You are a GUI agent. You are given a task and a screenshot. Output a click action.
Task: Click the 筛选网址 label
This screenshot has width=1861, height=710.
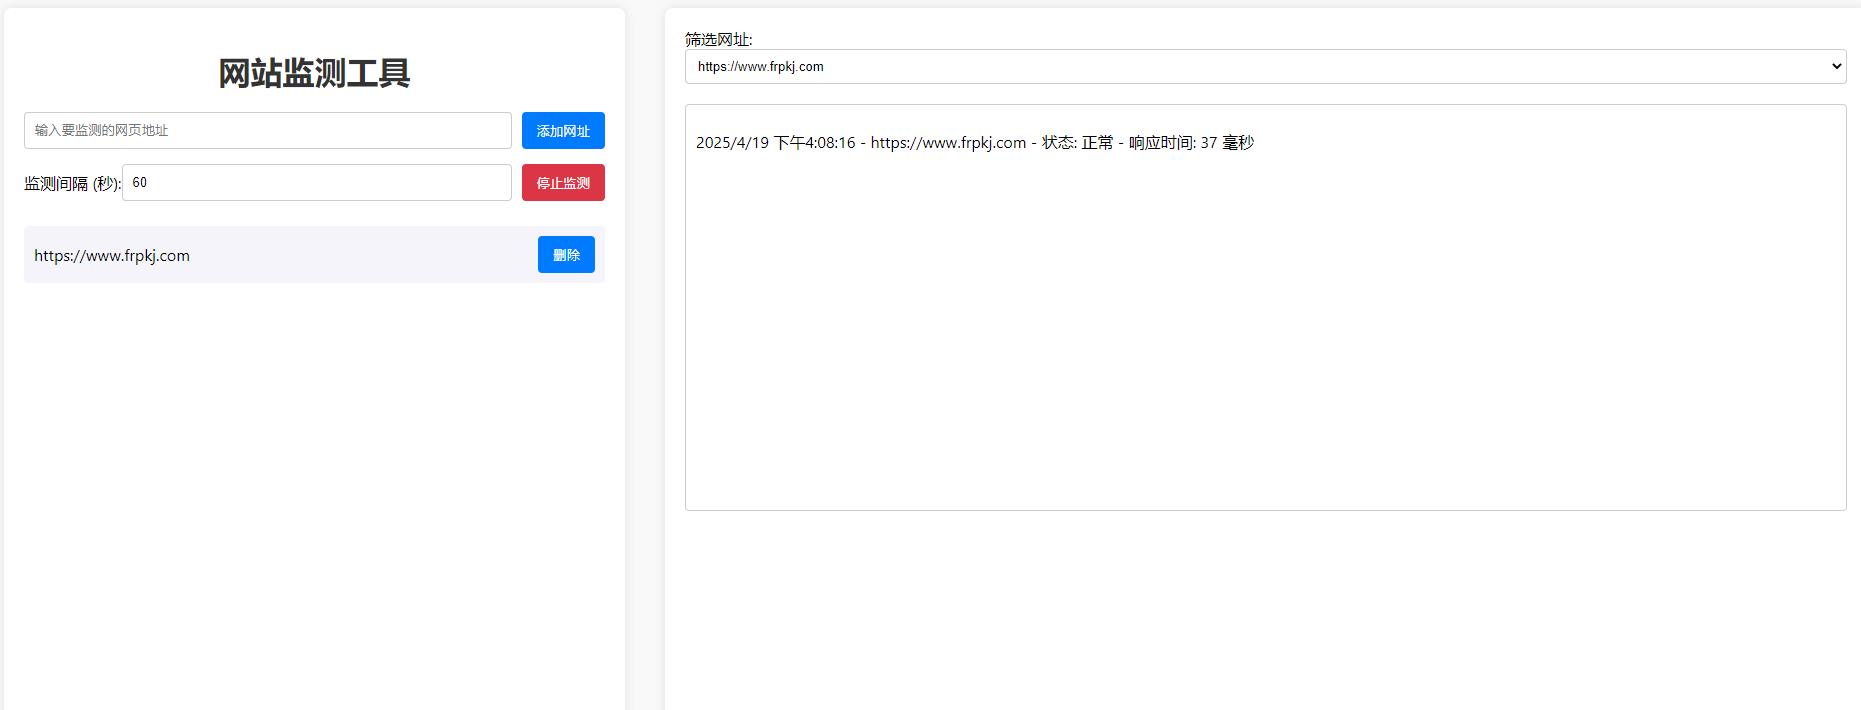718,39
